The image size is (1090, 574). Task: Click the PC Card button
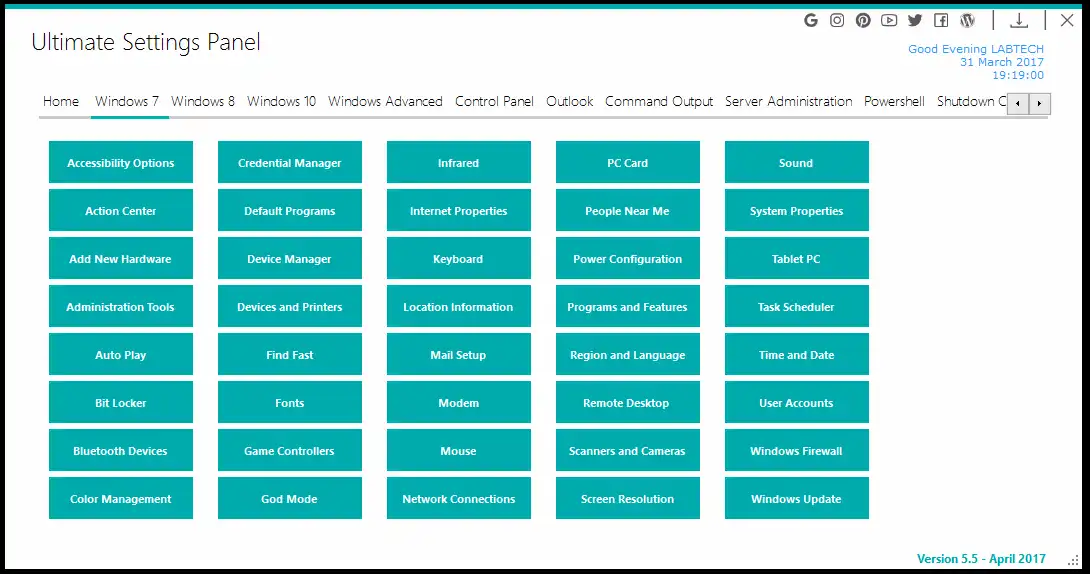point(628,163)
